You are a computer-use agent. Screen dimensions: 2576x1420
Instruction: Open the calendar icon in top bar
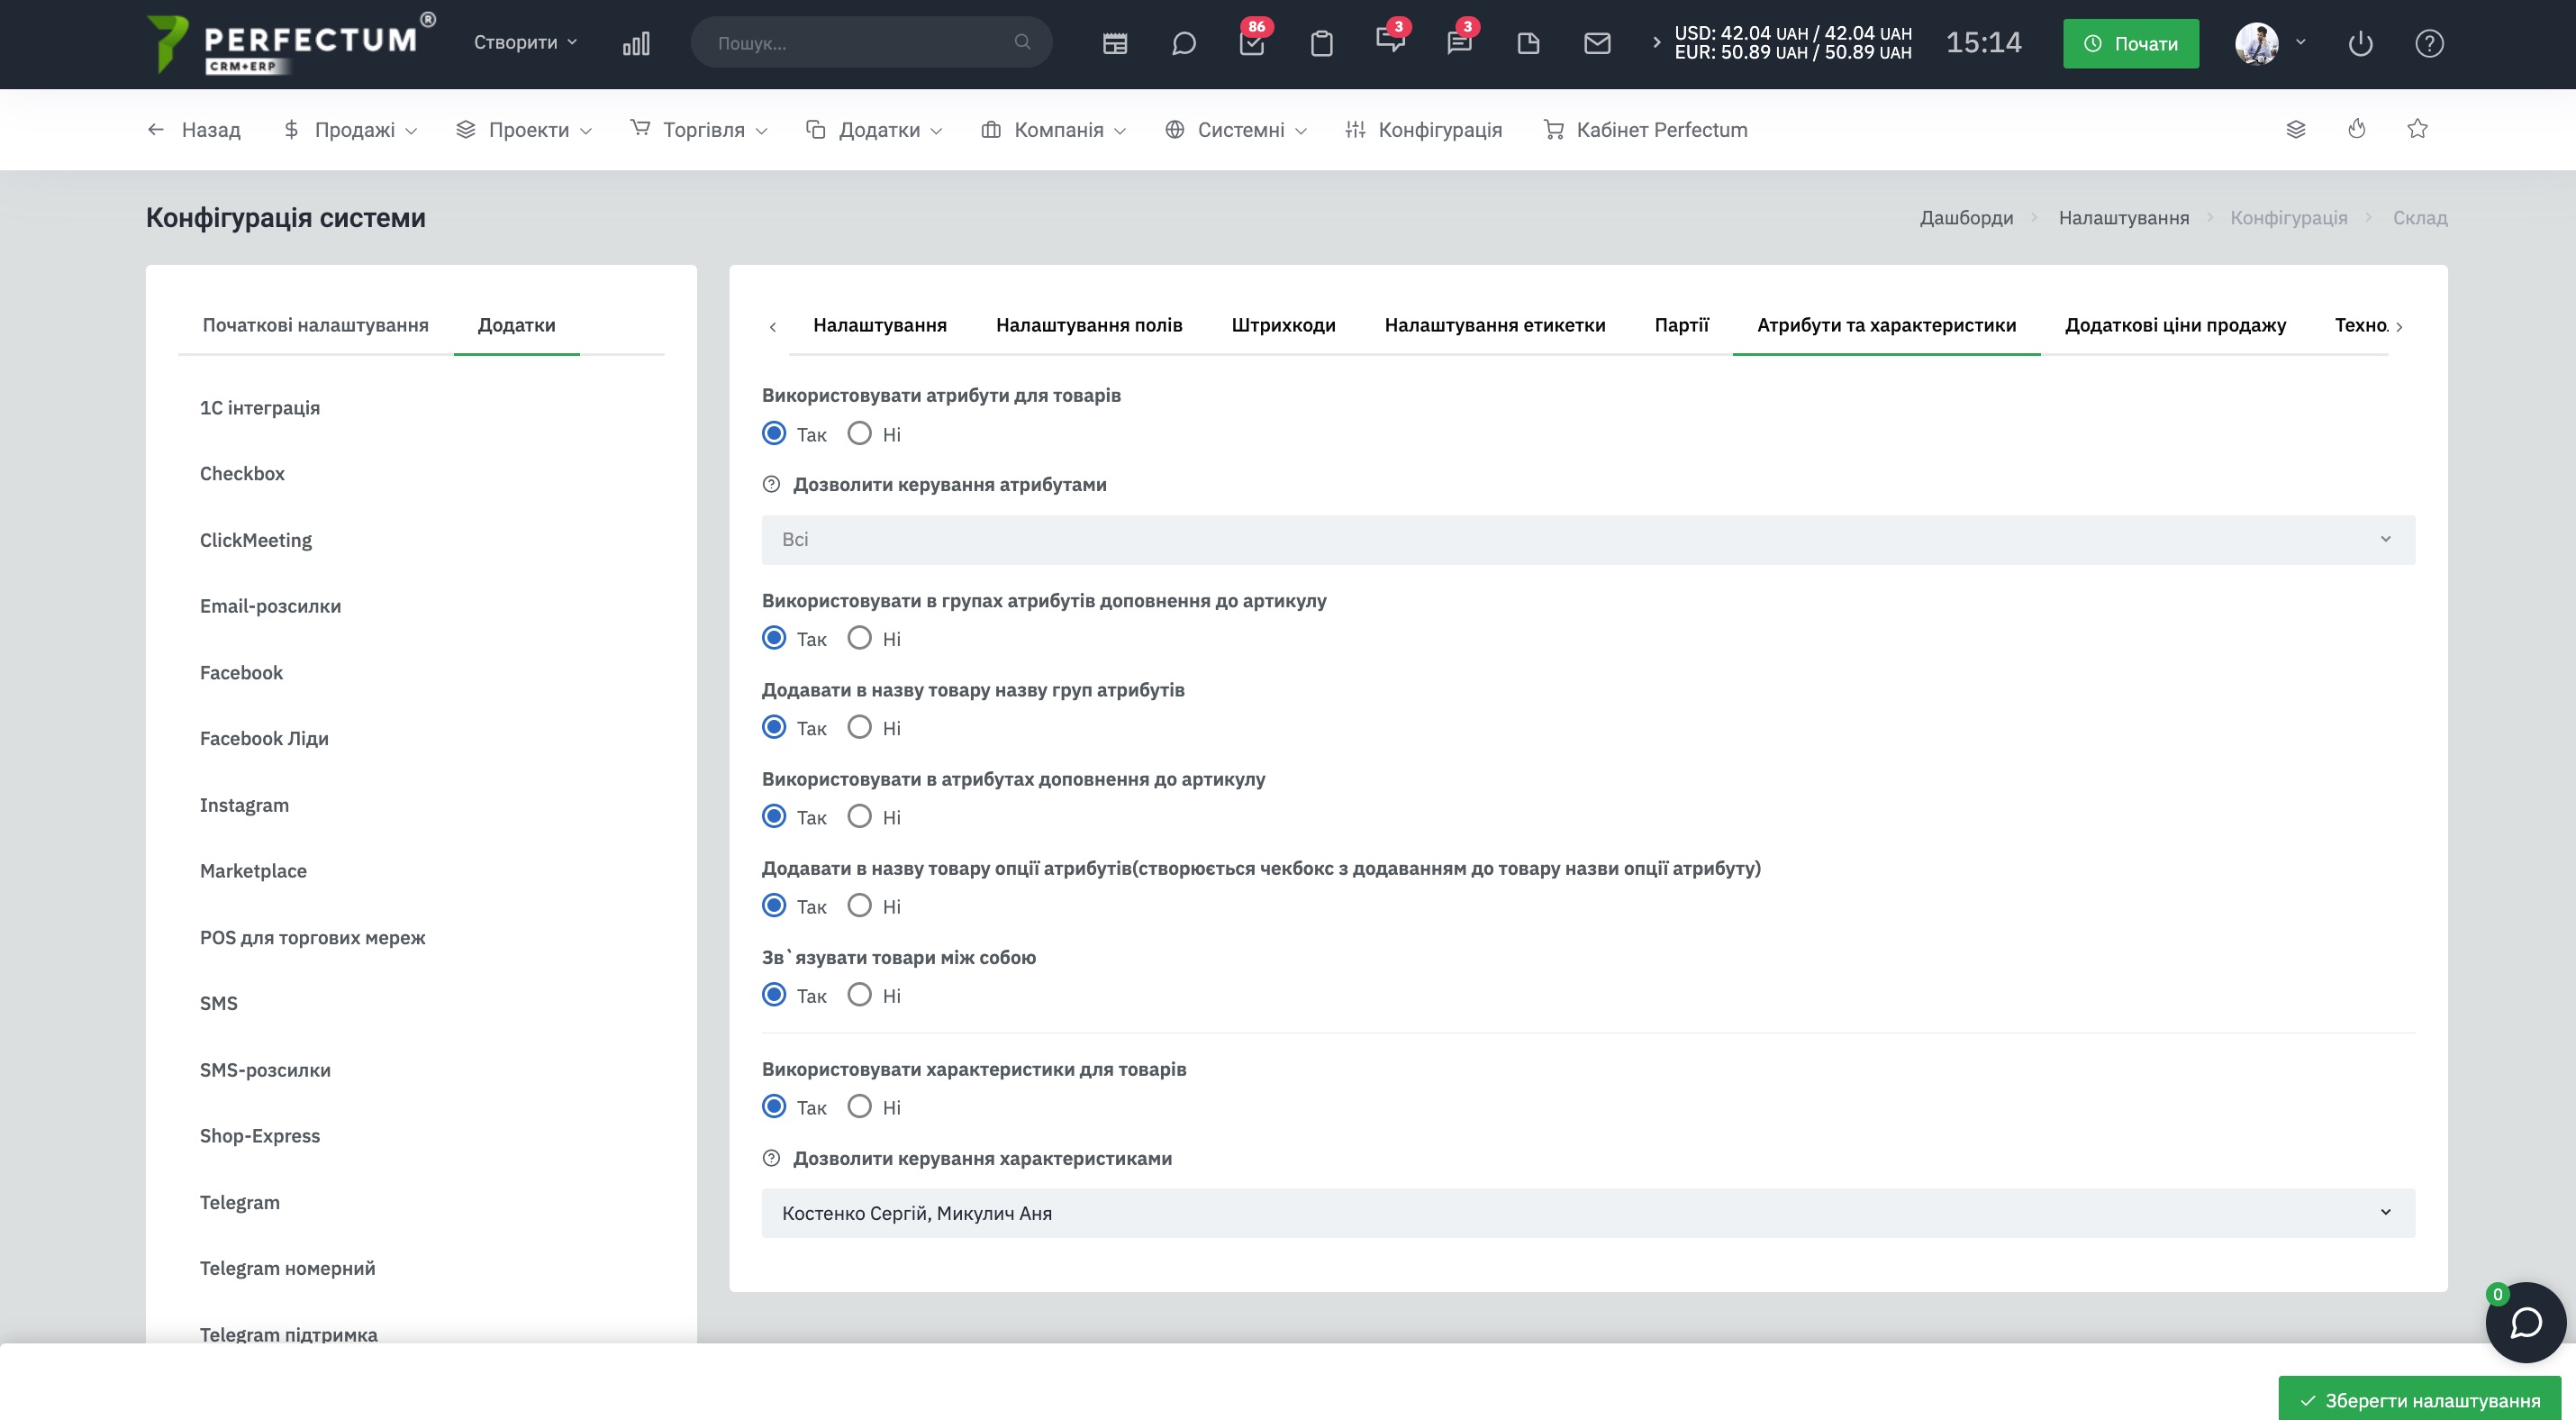click(x=1114, y=43)
